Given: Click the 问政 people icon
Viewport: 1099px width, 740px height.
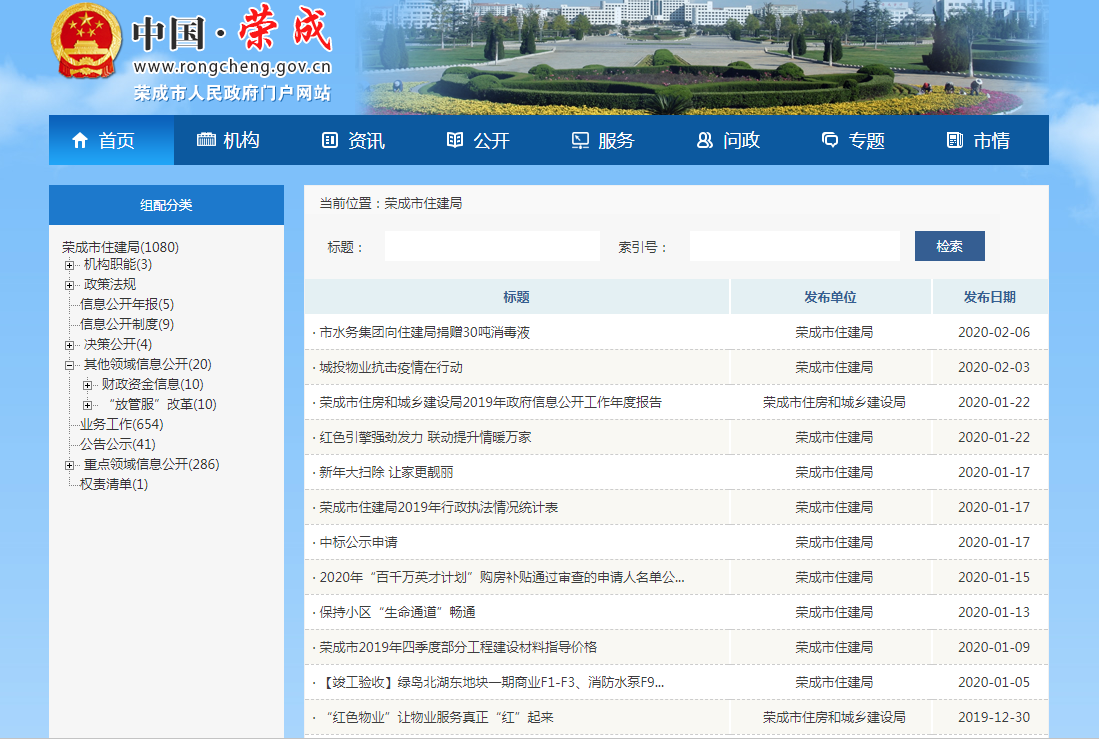Looking at the screenshot, I should pyautogui.click(x=705, y=141).
